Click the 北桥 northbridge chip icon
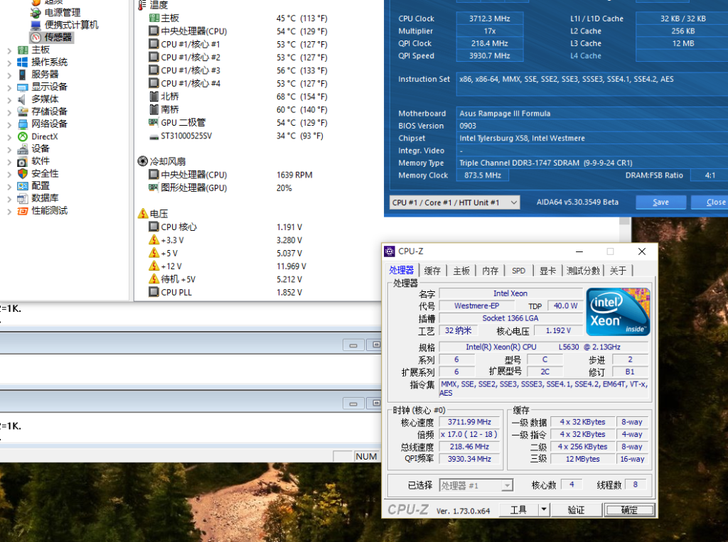Viewport: 728px width, 542px height. (154, 96)
